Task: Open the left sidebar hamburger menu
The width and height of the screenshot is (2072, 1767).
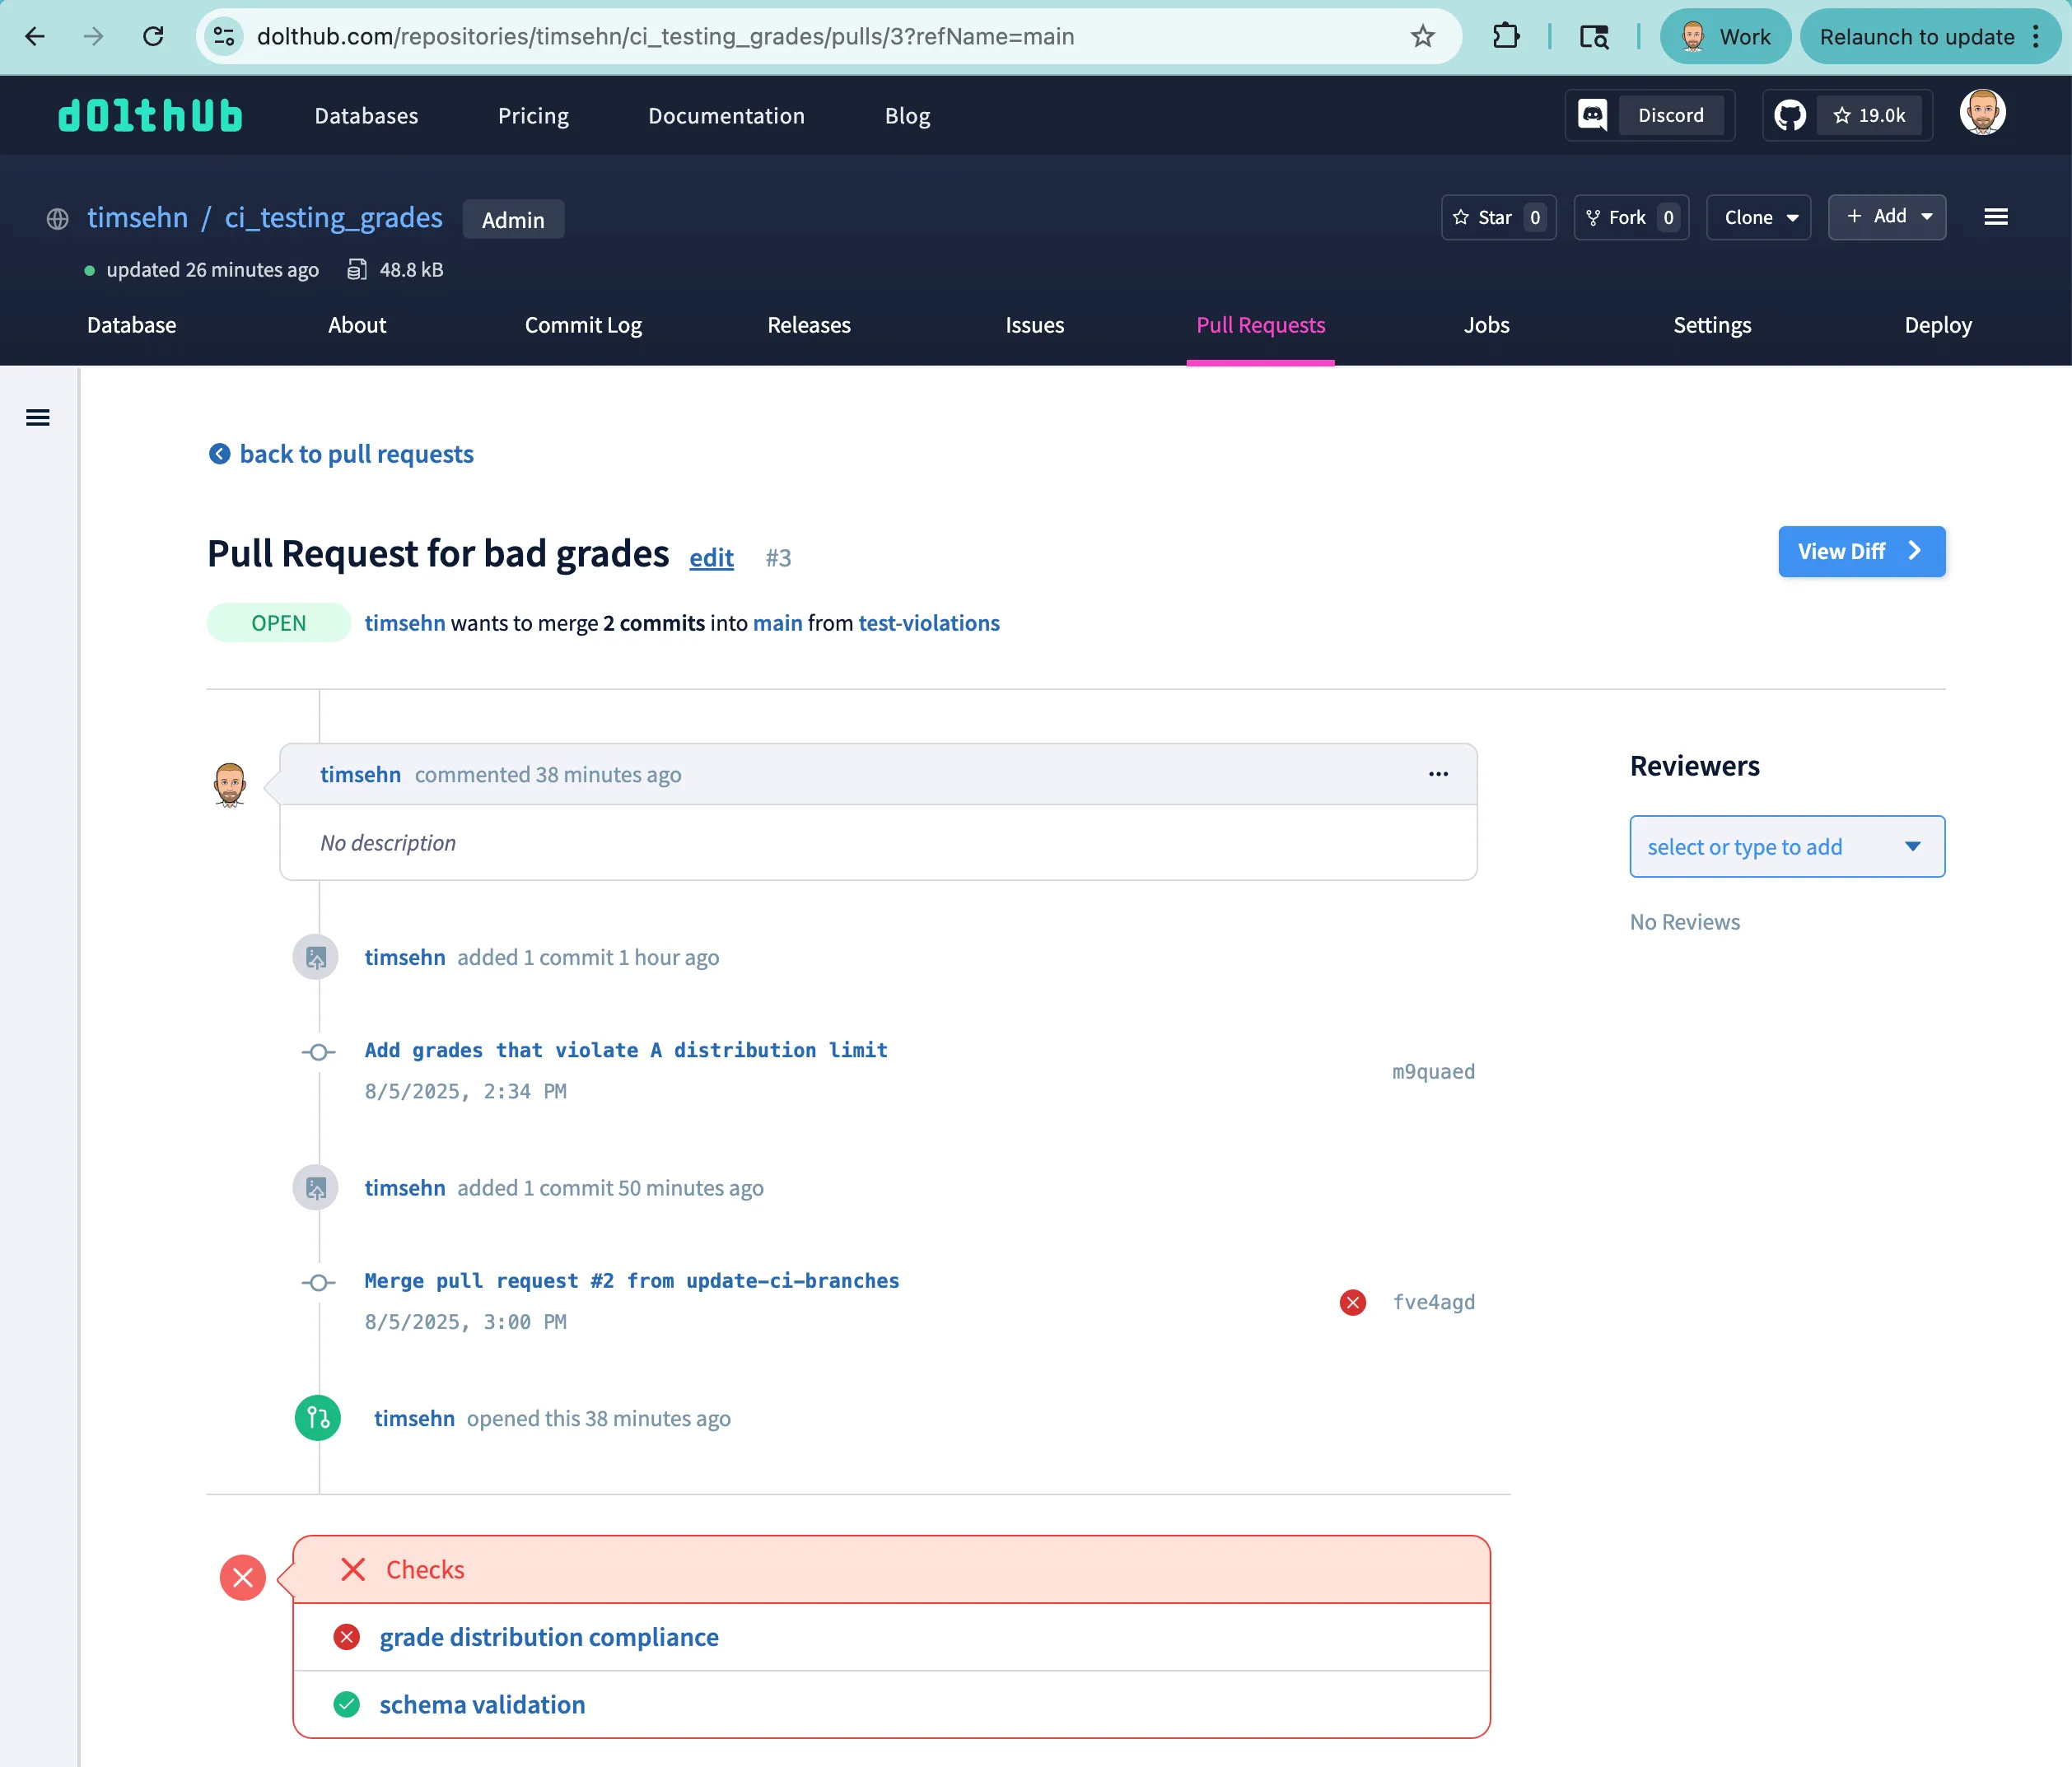Action: tap(38, 418)
